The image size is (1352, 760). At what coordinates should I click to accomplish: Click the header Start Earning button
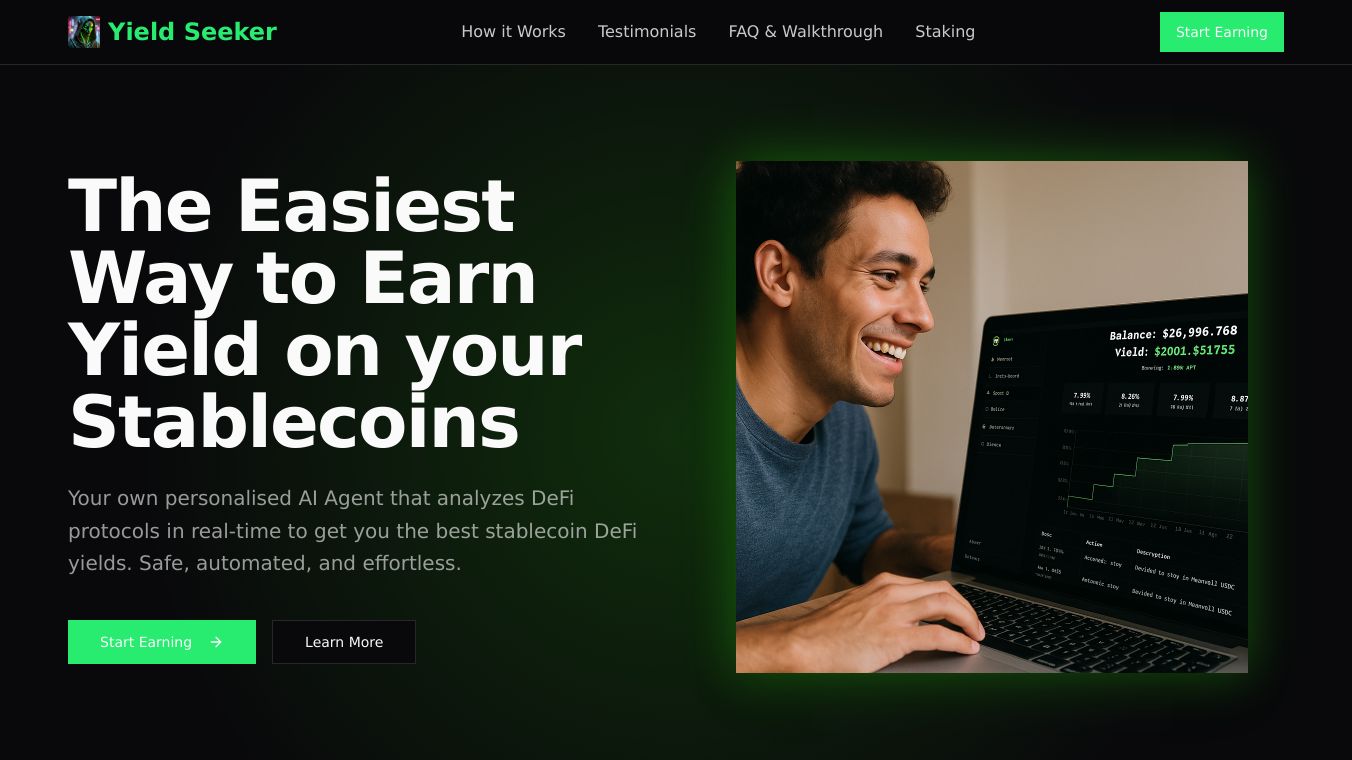1221,32
